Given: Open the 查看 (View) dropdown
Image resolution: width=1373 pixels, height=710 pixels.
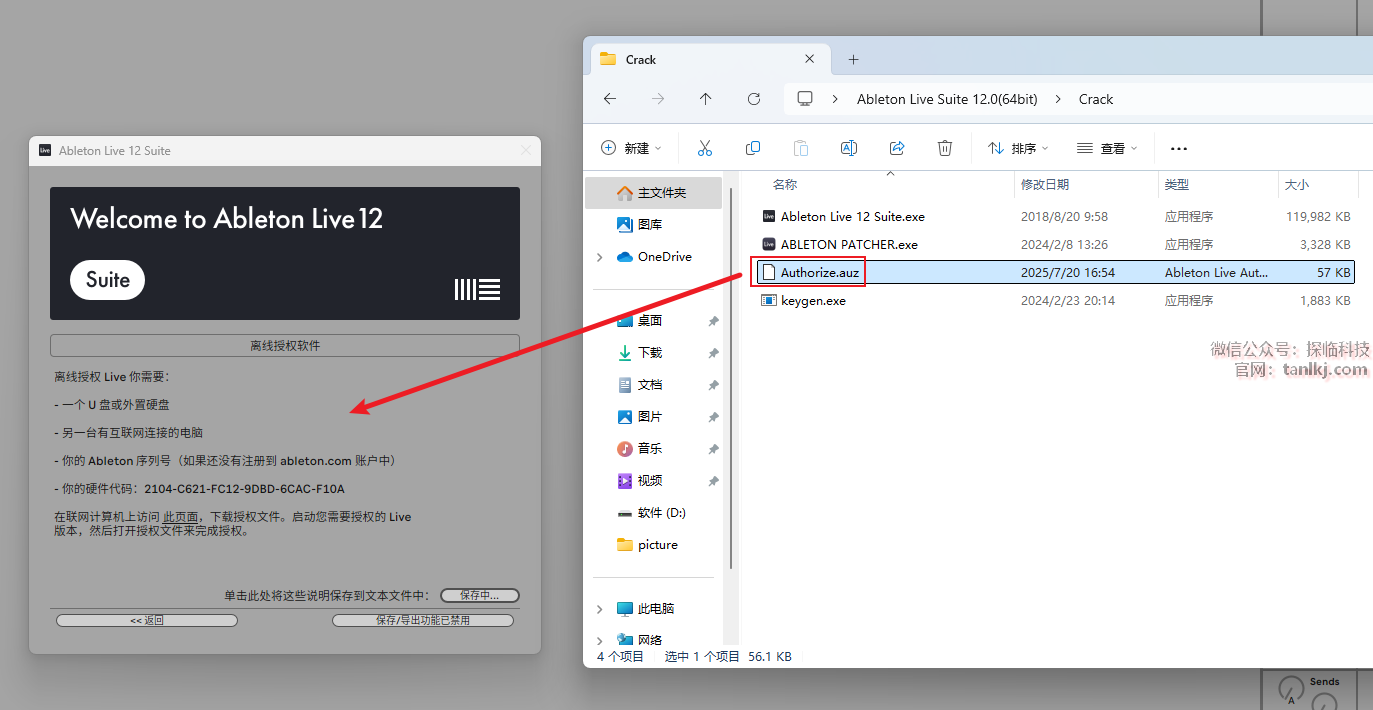Looking at the screenshot, I should pyautogui.click(x=1107, y=148).
